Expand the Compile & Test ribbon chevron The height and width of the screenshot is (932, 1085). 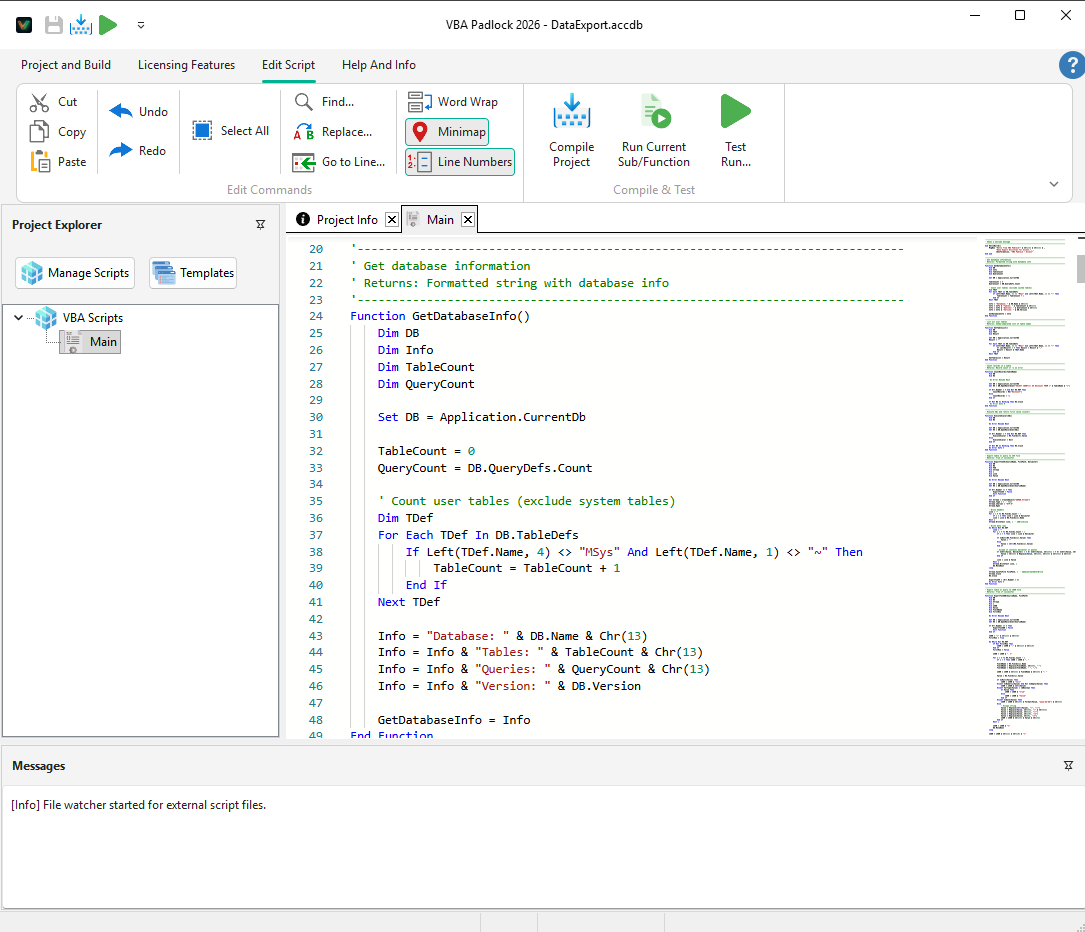(1054, 184)
